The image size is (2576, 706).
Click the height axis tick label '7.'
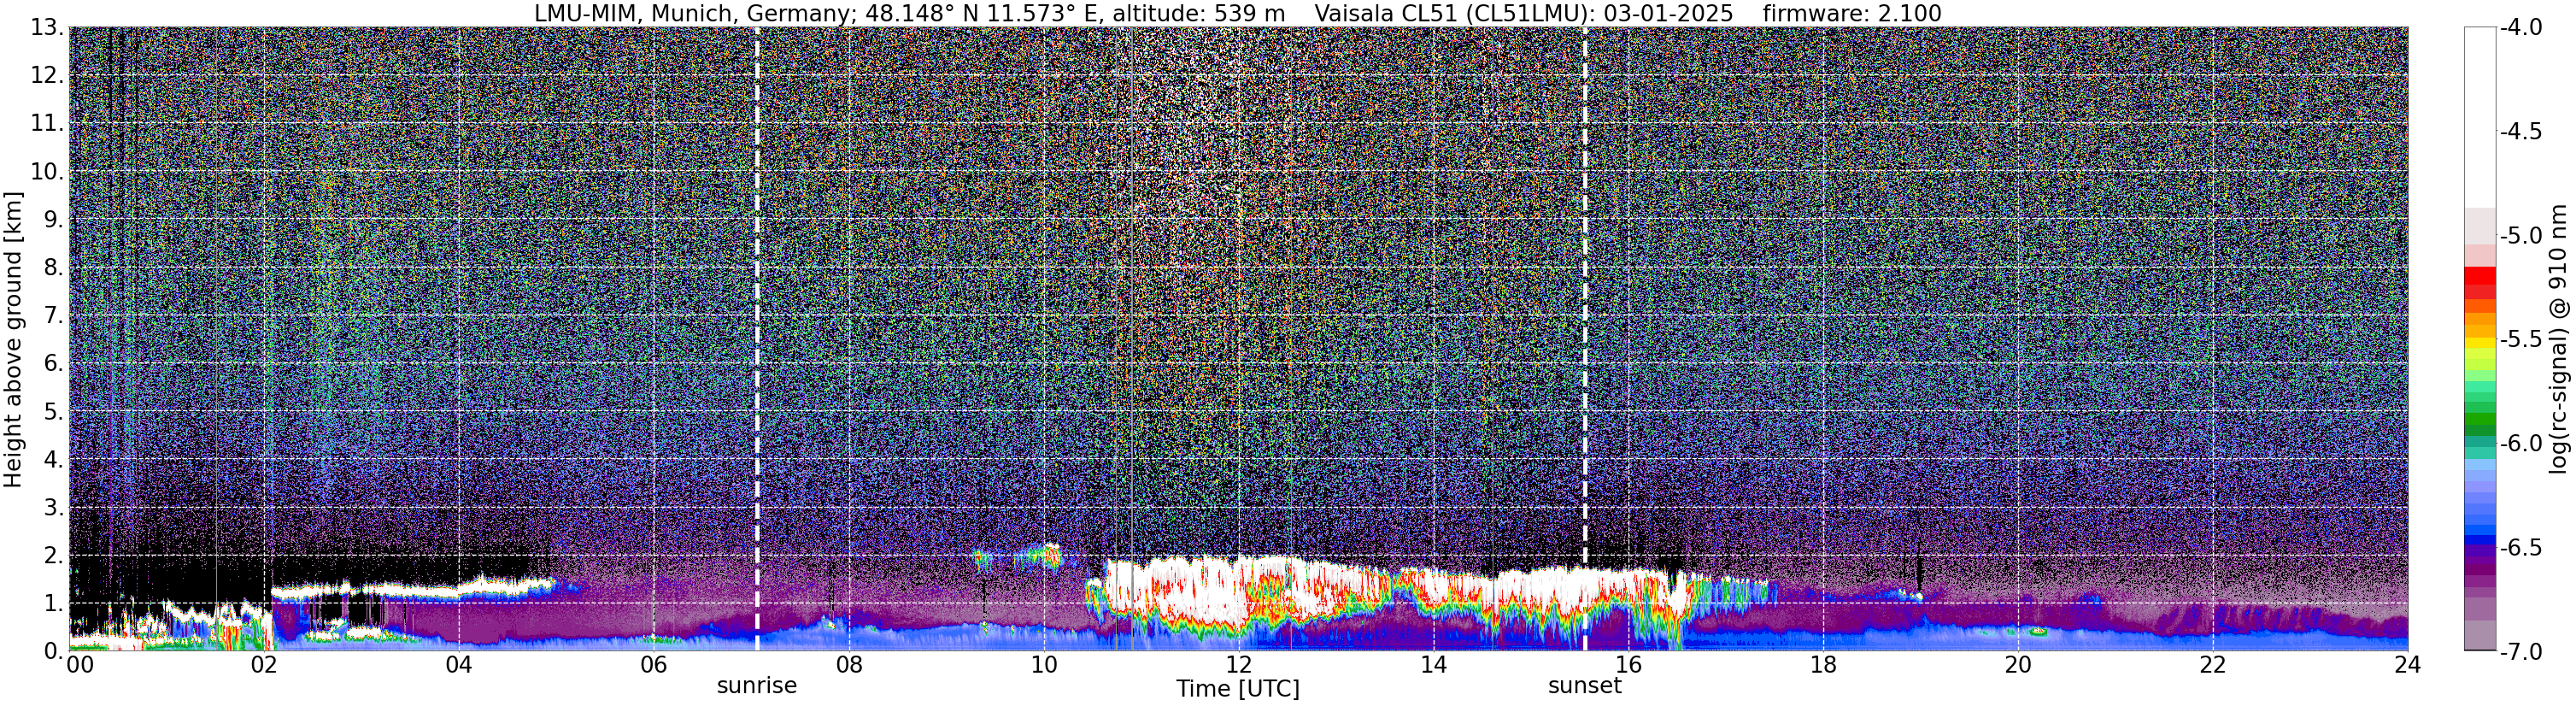pyautogui.click(x=54, y=316)
